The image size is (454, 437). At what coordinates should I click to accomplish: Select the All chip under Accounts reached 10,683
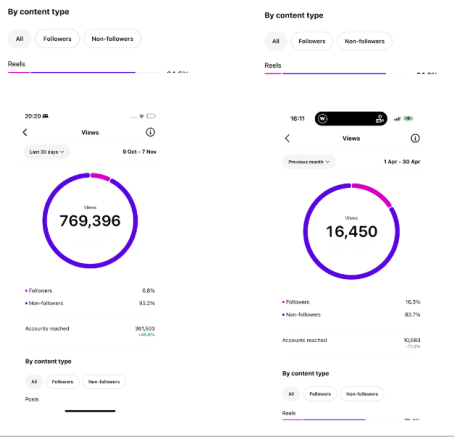click(291, 394)
